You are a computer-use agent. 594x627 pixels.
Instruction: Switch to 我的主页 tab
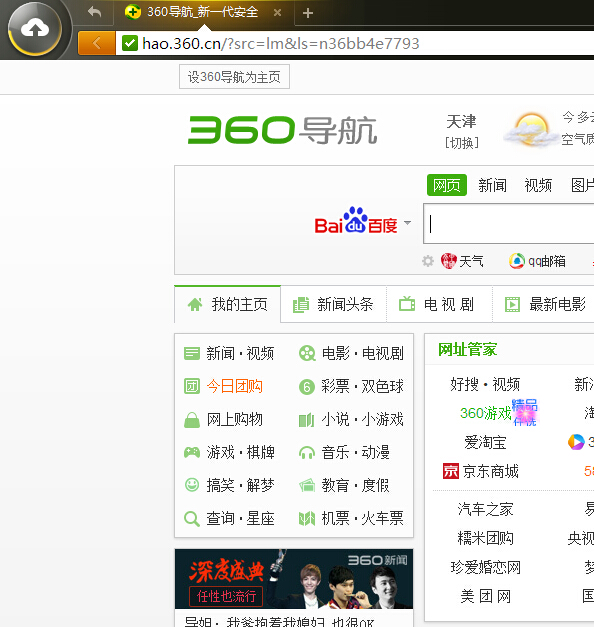228,305
